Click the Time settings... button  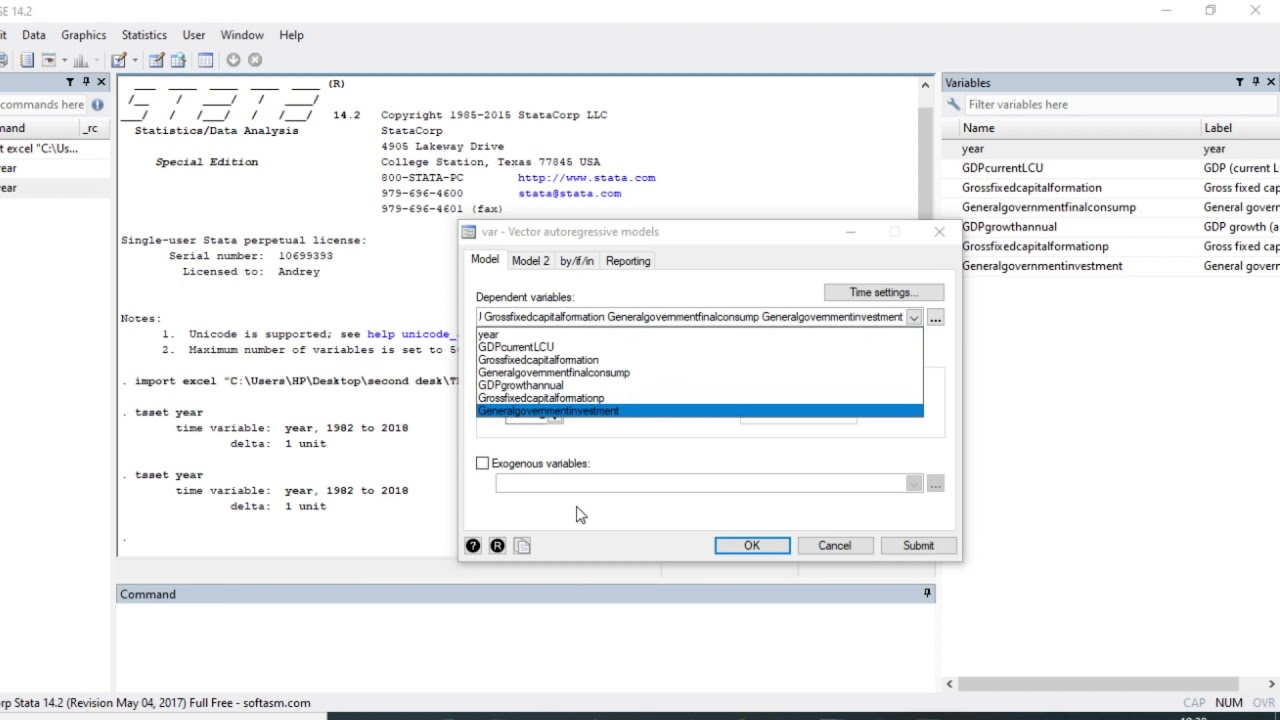coord(884,292)
